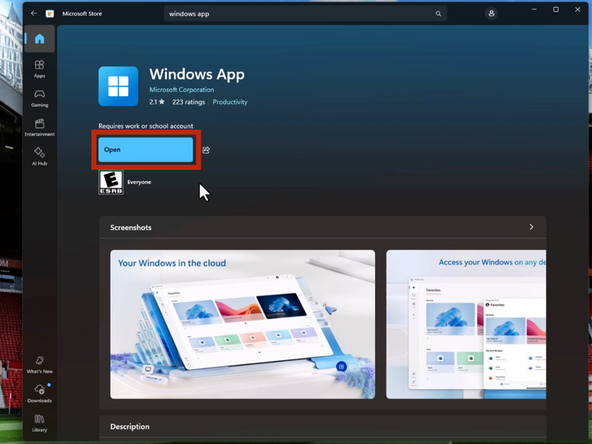Click the search magnifier icon
Image resolution: width=592 pixels, height=444 pixels.
pyautogui.click(x=438, y=14)
